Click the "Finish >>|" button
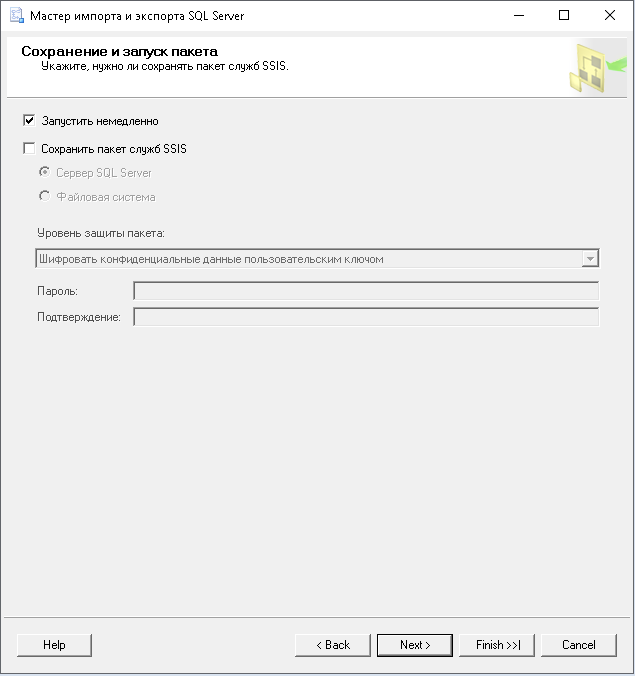This screenshot has height=676, width=635. [x=497, y=645]
